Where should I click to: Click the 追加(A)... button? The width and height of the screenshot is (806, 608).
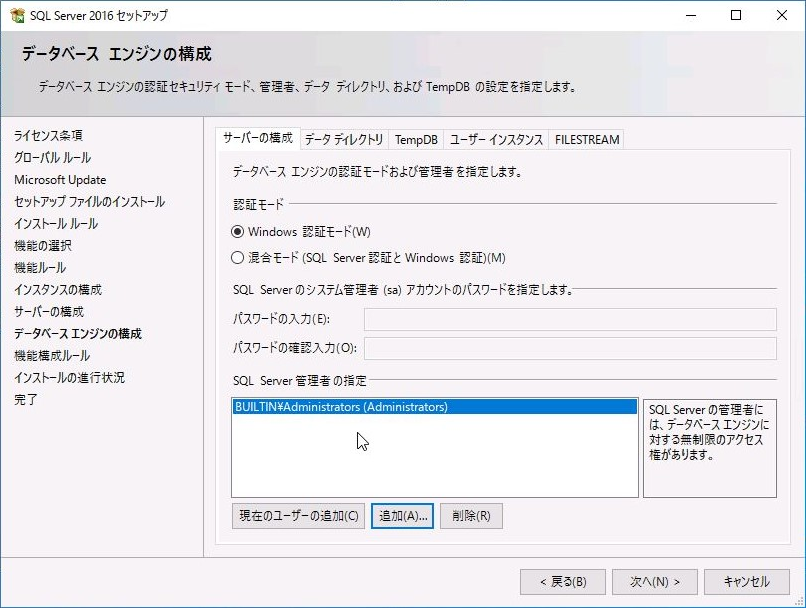click(x=402, y=515)
